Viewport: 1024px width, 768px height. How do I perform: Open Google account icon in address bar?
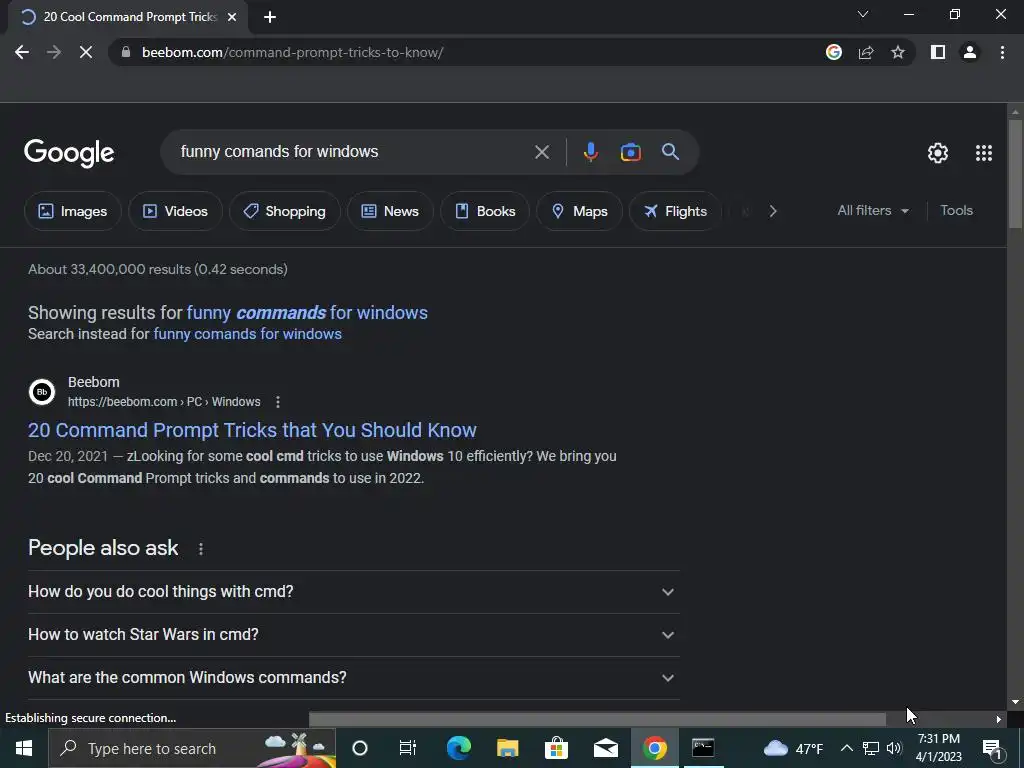click(834, 52)
